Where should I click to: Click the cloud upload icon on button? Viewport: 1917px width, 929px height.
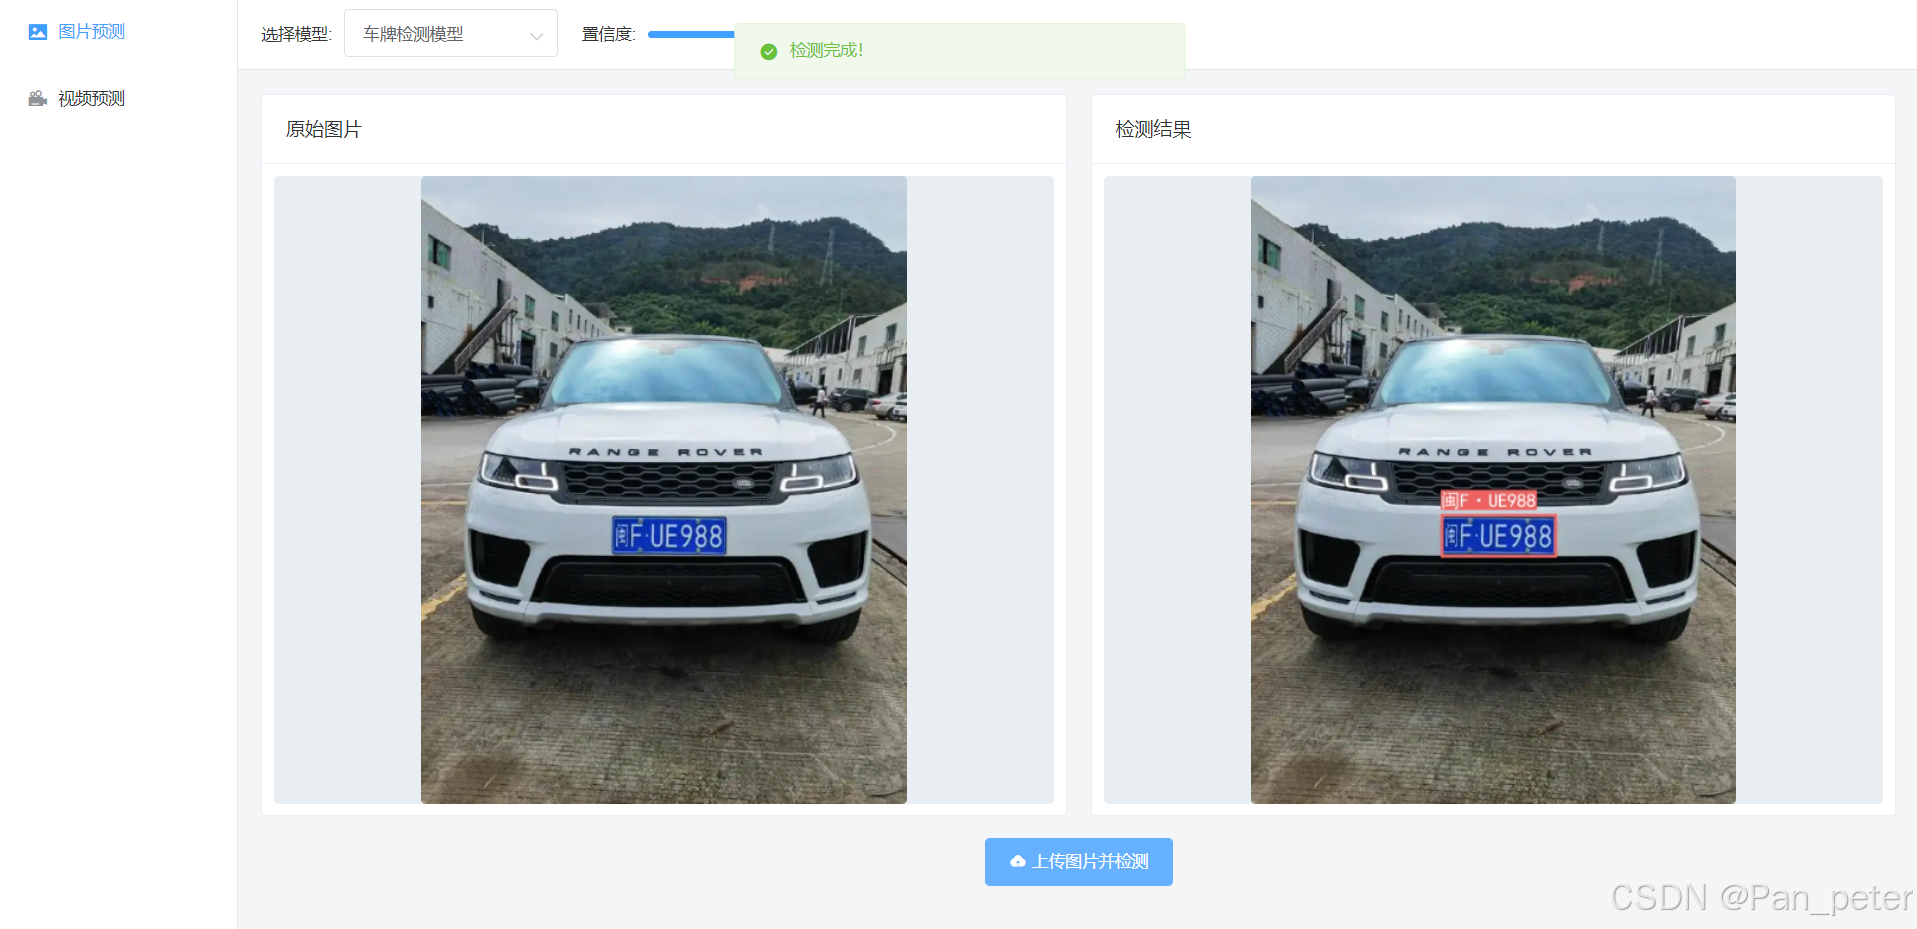click(1017, 861)
